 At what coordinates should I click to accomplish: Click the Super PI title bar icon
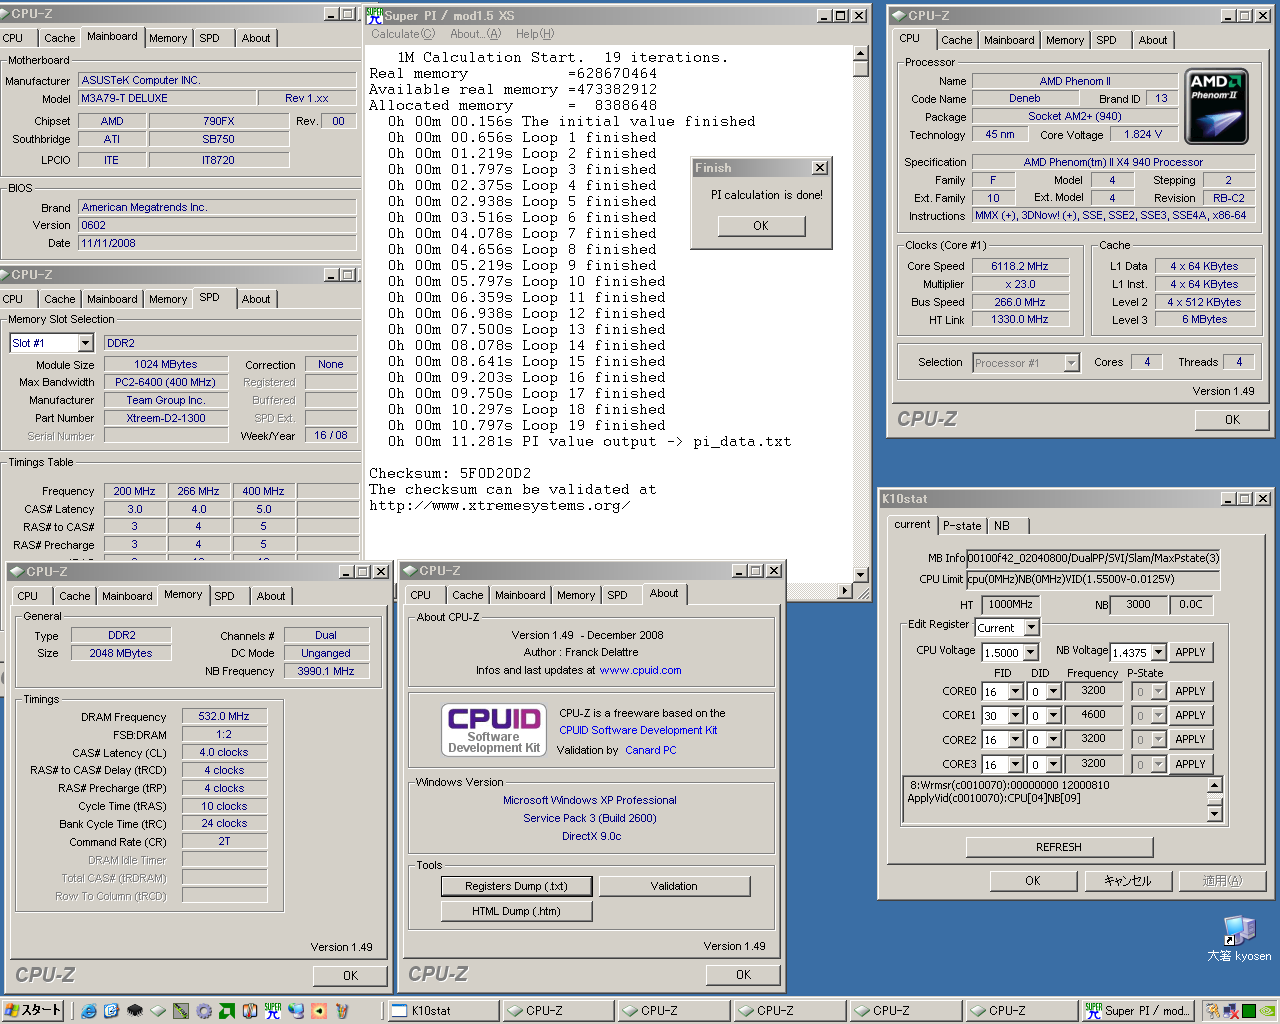click(x=374, y=15)
